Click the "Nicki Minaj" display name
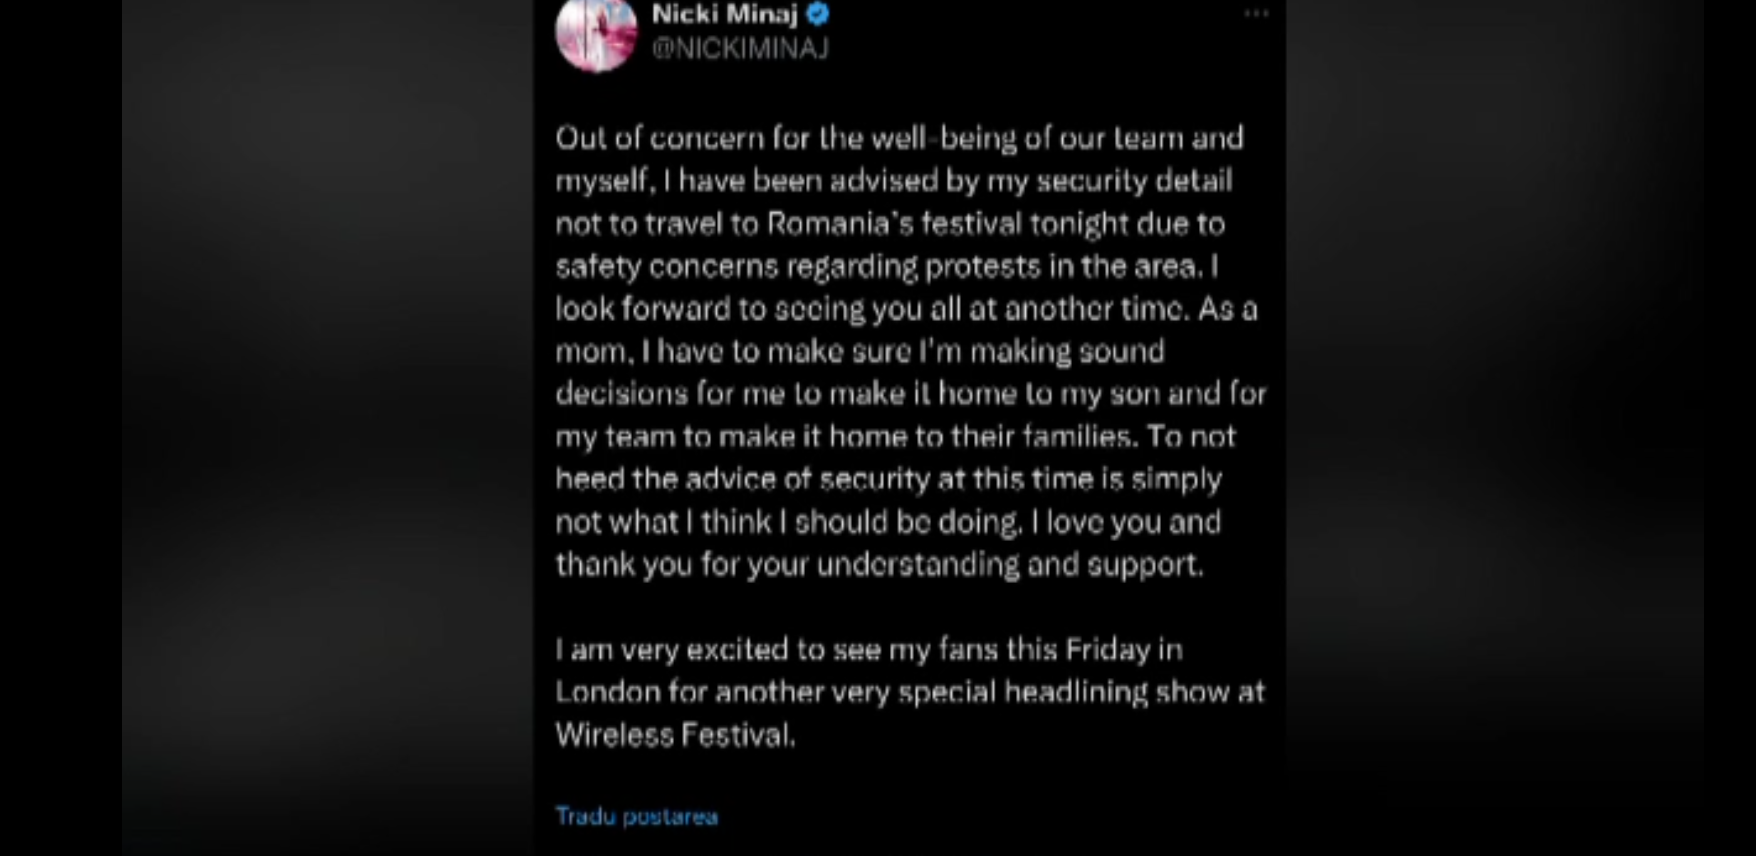This screenshot has height=856, width=1756. (724, 14)
